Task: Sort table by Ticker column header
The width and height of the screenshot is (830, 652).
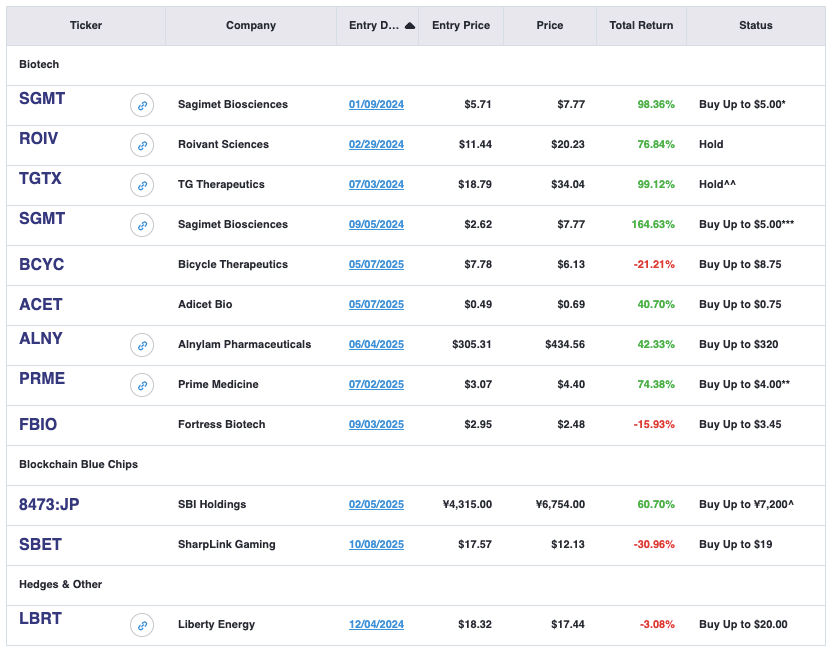Action: click(x=86, y=26)
